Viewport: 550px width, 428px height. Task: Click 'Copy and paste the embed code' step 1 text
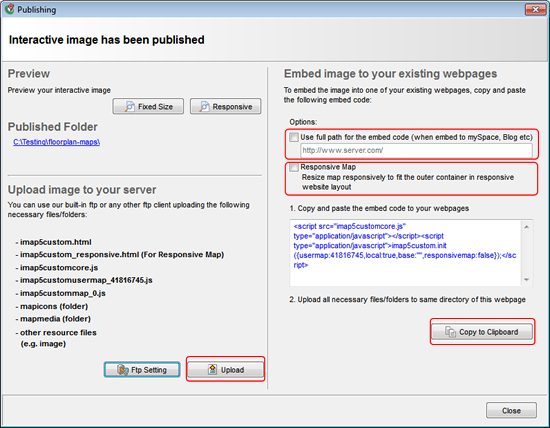coord(379,208)
